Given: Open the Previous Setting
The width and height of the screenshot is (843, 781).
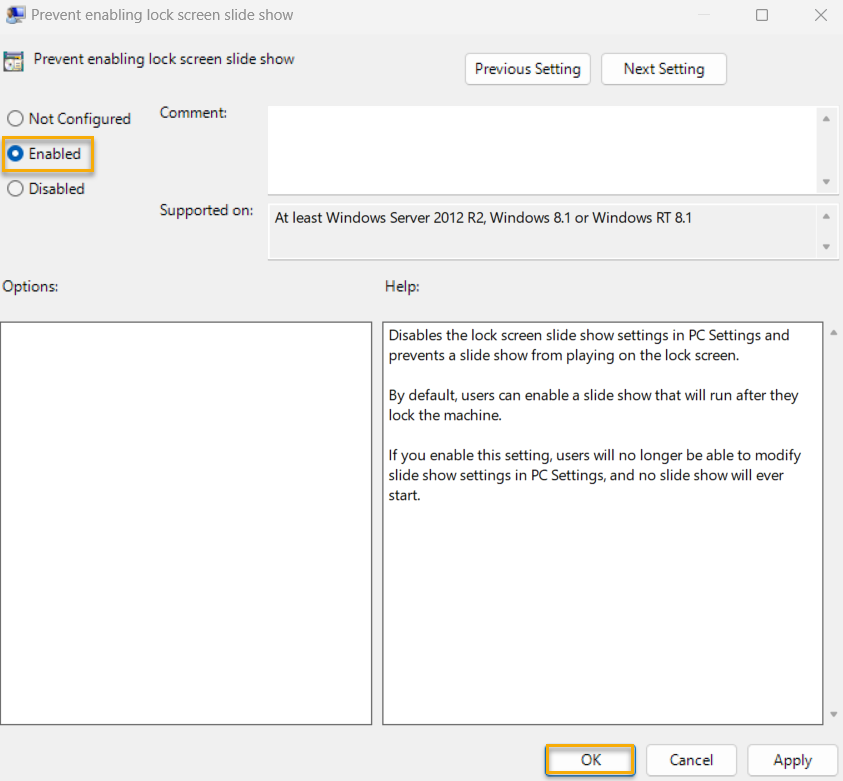Looking at the screenshot, I should click(527, 69).
